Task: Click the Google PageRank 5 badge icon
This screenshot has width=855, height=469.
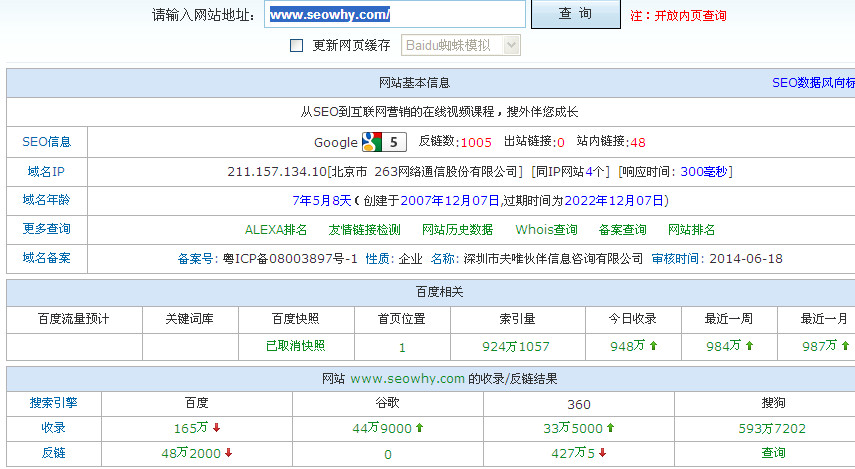Action: click(x=384, y=142)
